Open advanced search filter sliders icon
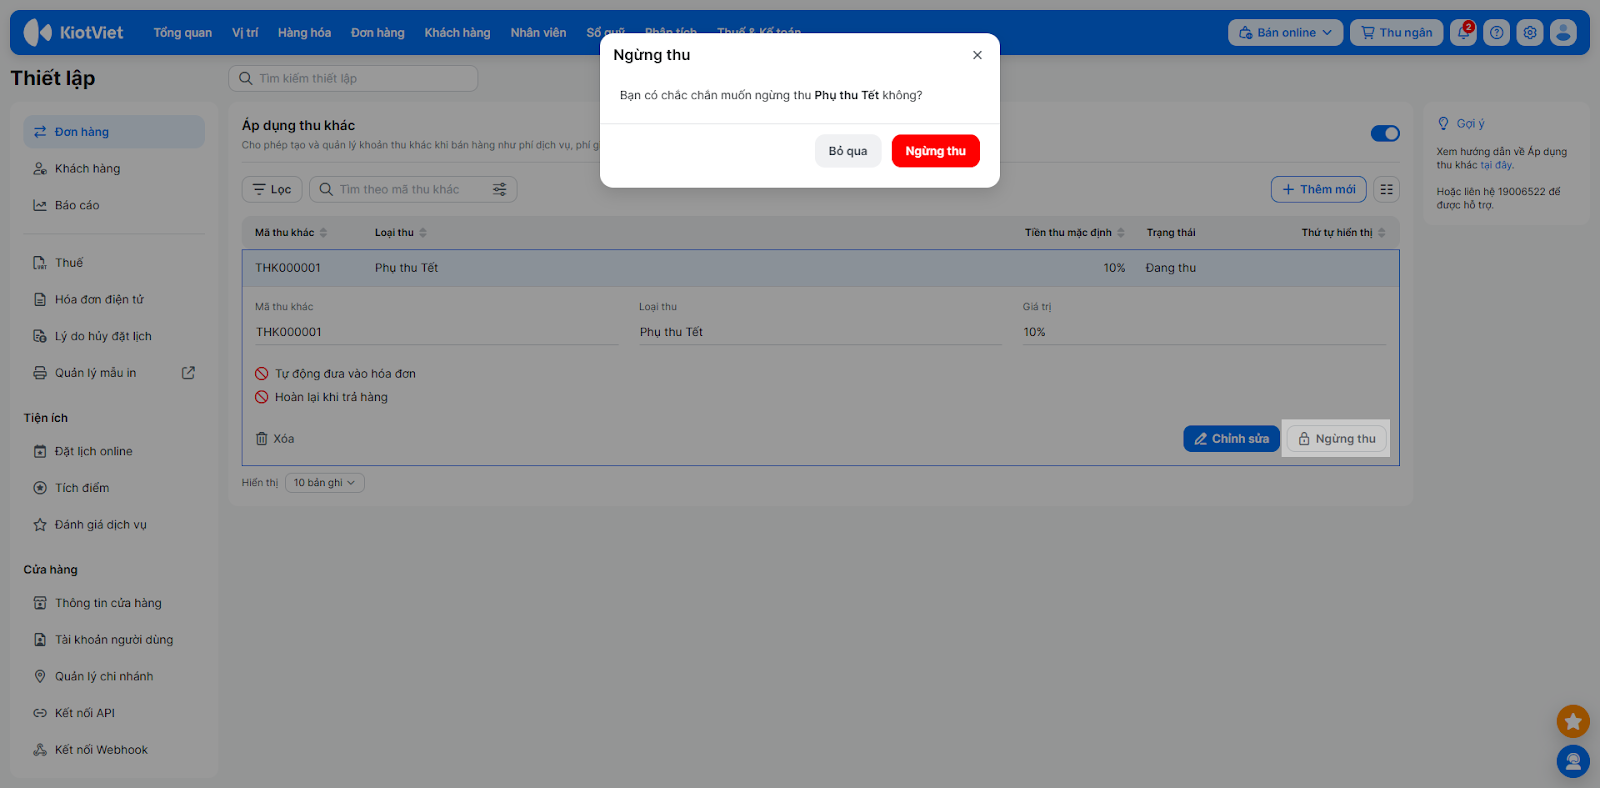This screenshot has height=788, width=1600. click(x=500, y=189)
